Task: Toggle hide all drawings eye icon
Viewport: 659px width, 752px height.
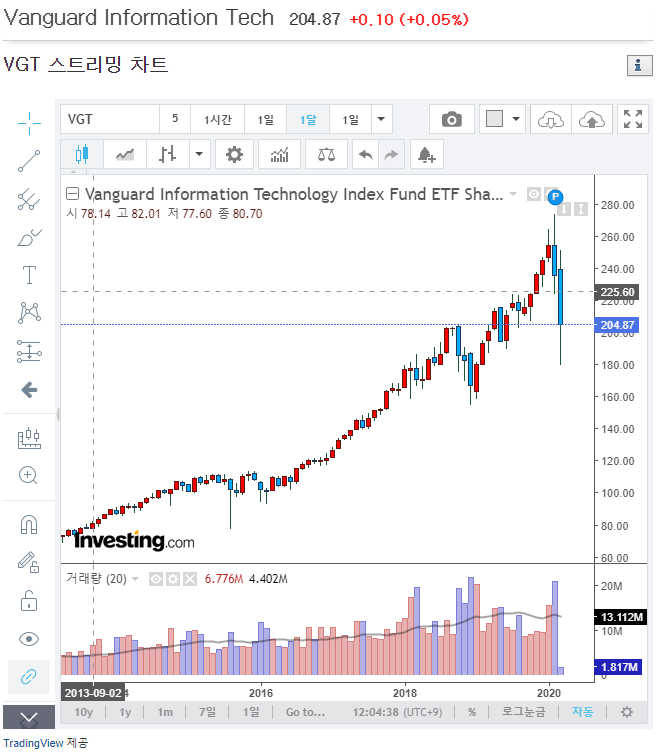Action: (x=29, y=639)
